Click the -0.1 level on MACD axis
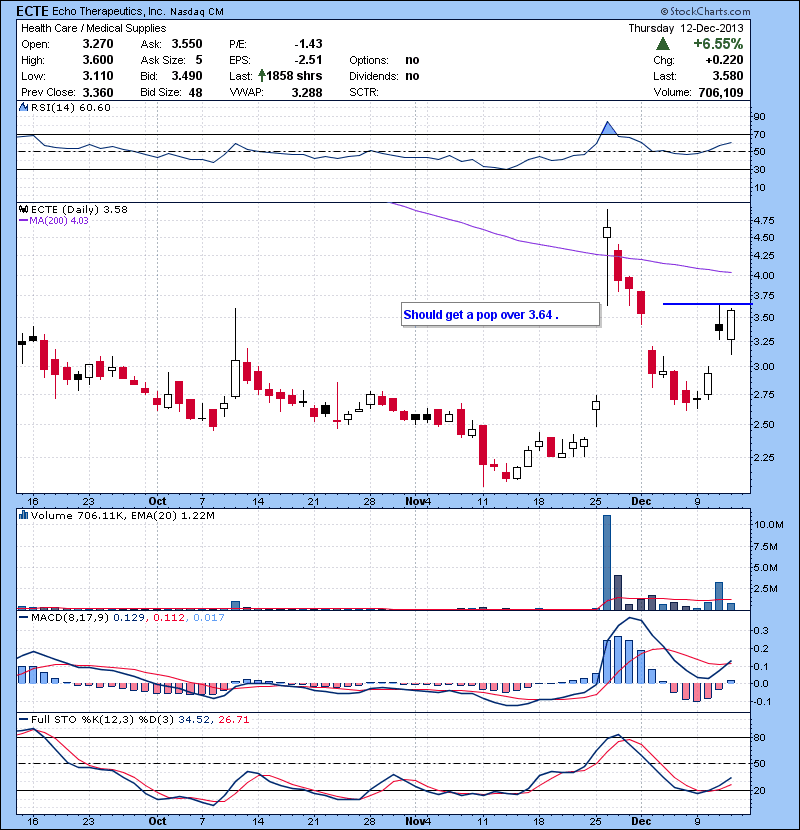Screen dimensions: 800x830 (x=761, y=701)
